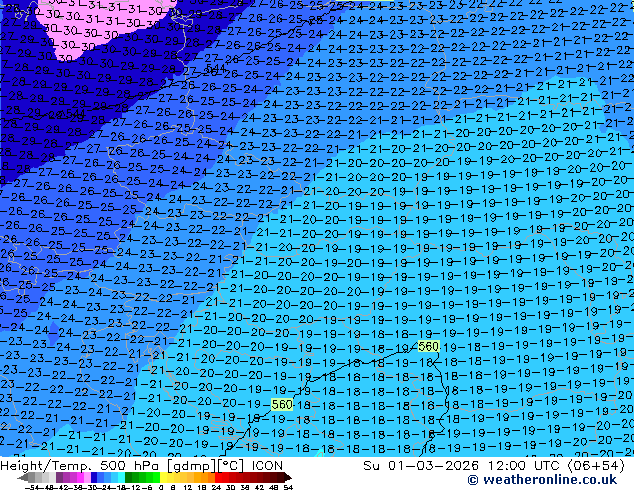Click the dark maroon right arrow of legend
Screen dimensions: 634x490
click(x=287, y=477)
